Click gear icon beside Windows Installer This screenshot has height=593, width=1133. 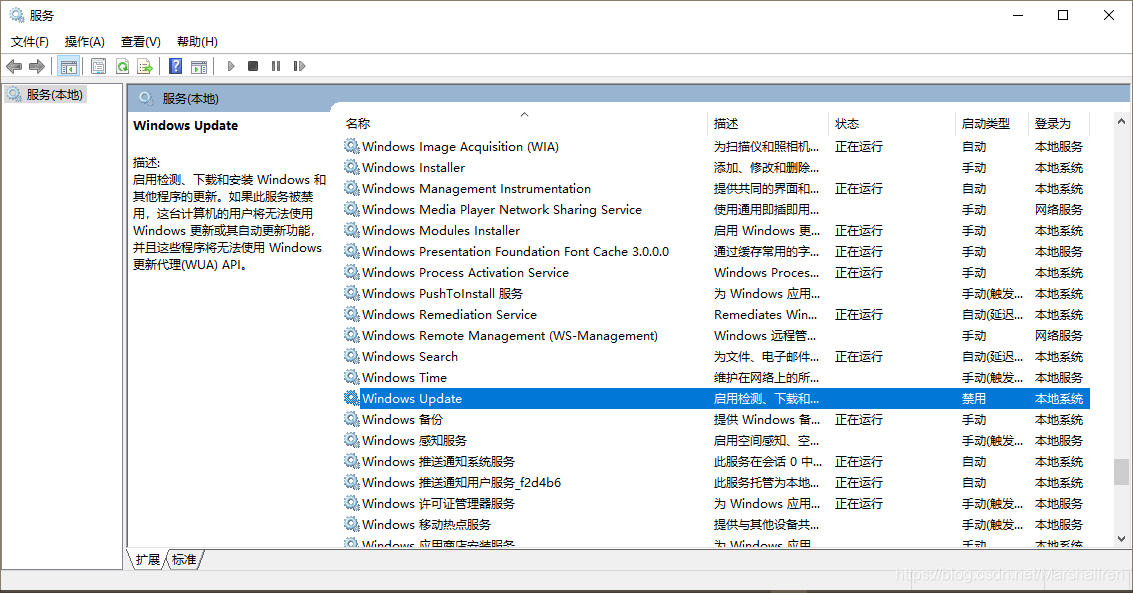pos(351,168)
